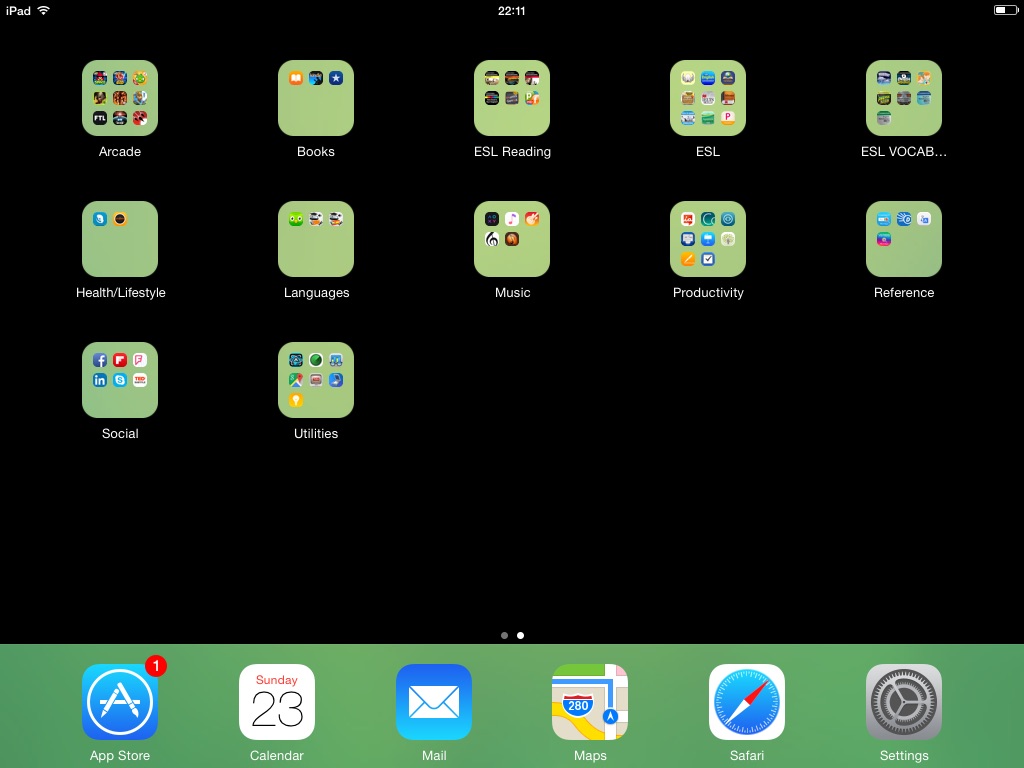This screenshot has width=1024, height=768.
Task: Tap the Wi-Fi status icon
Action: click(x=43, y=10)
